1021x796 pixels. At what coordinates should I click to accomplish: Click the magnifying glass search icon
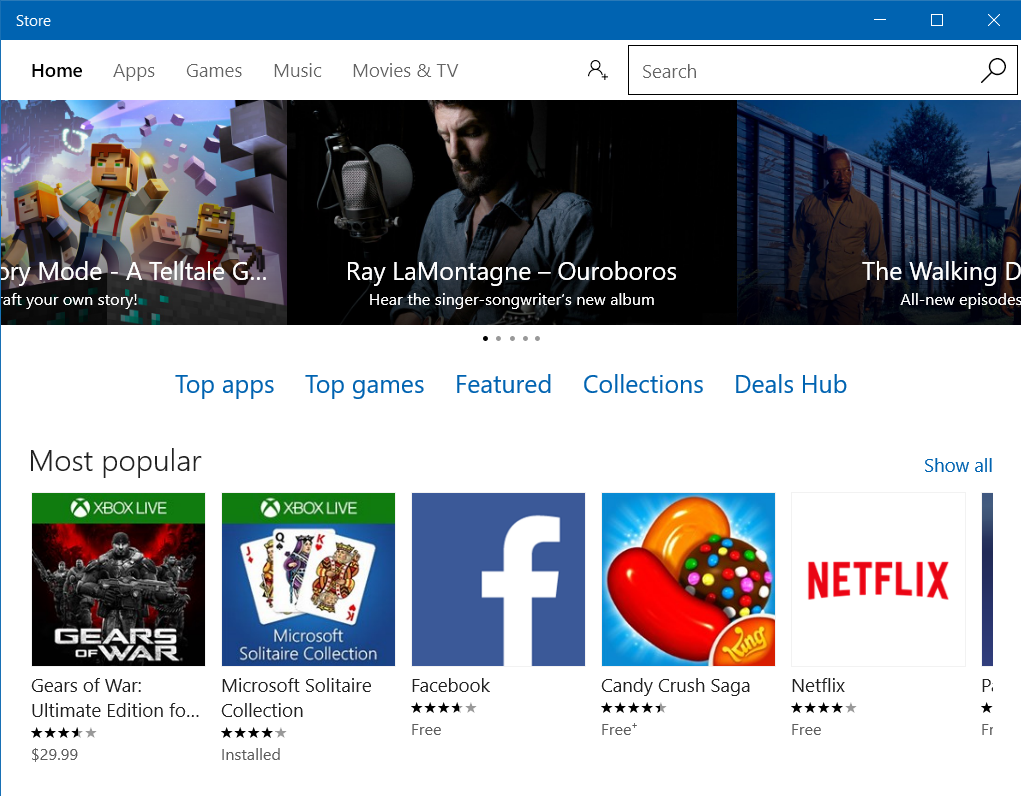994,70
